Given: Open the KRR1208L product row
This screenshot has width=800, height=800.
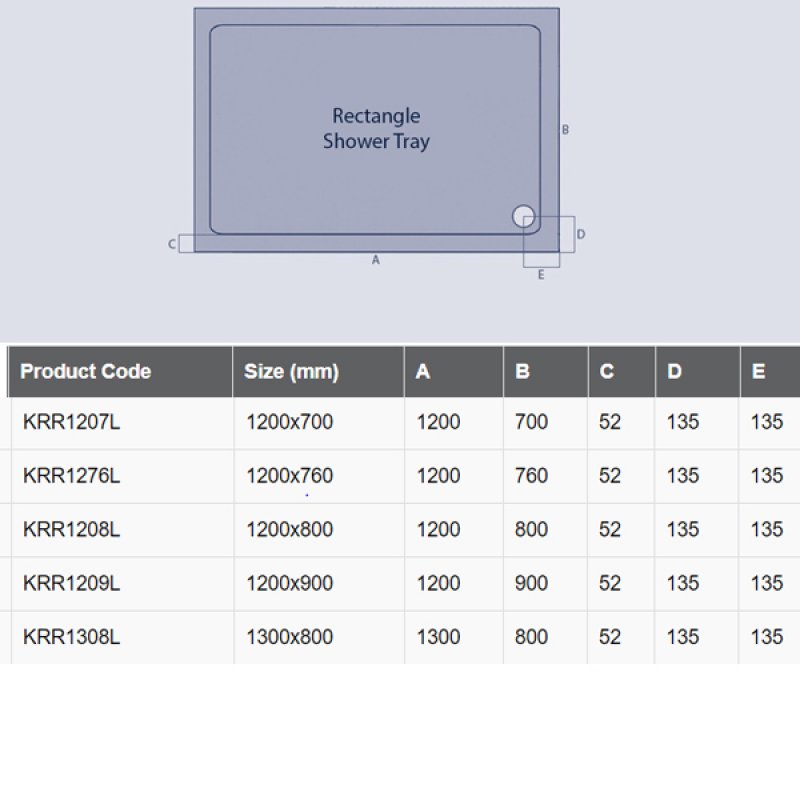Looking at the screenshot, I should click(71, 529).
